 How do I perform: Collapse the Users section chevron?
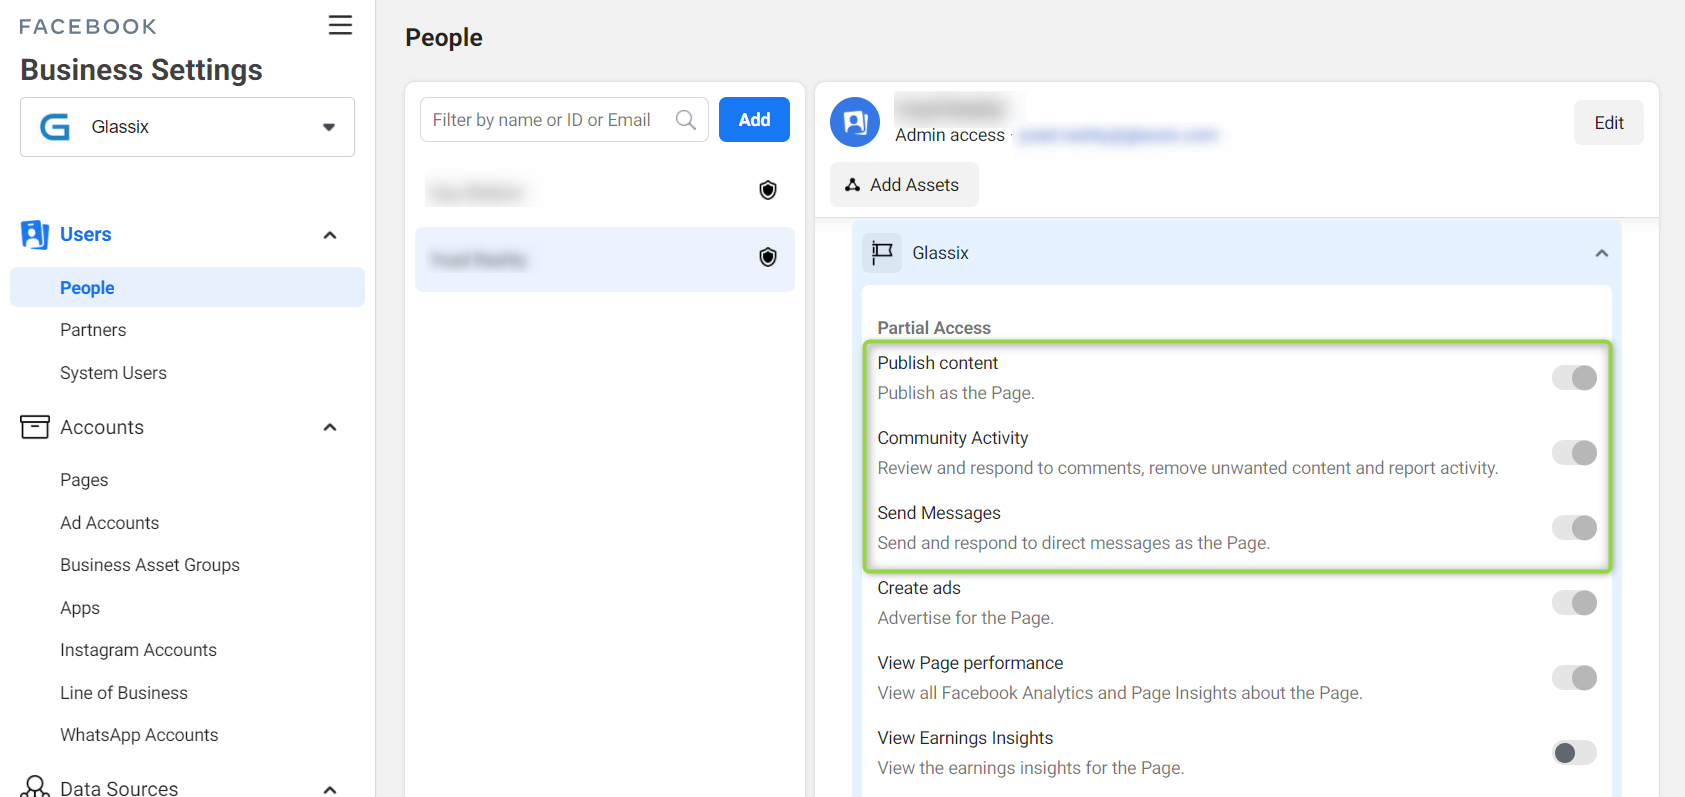coord(330,235)
